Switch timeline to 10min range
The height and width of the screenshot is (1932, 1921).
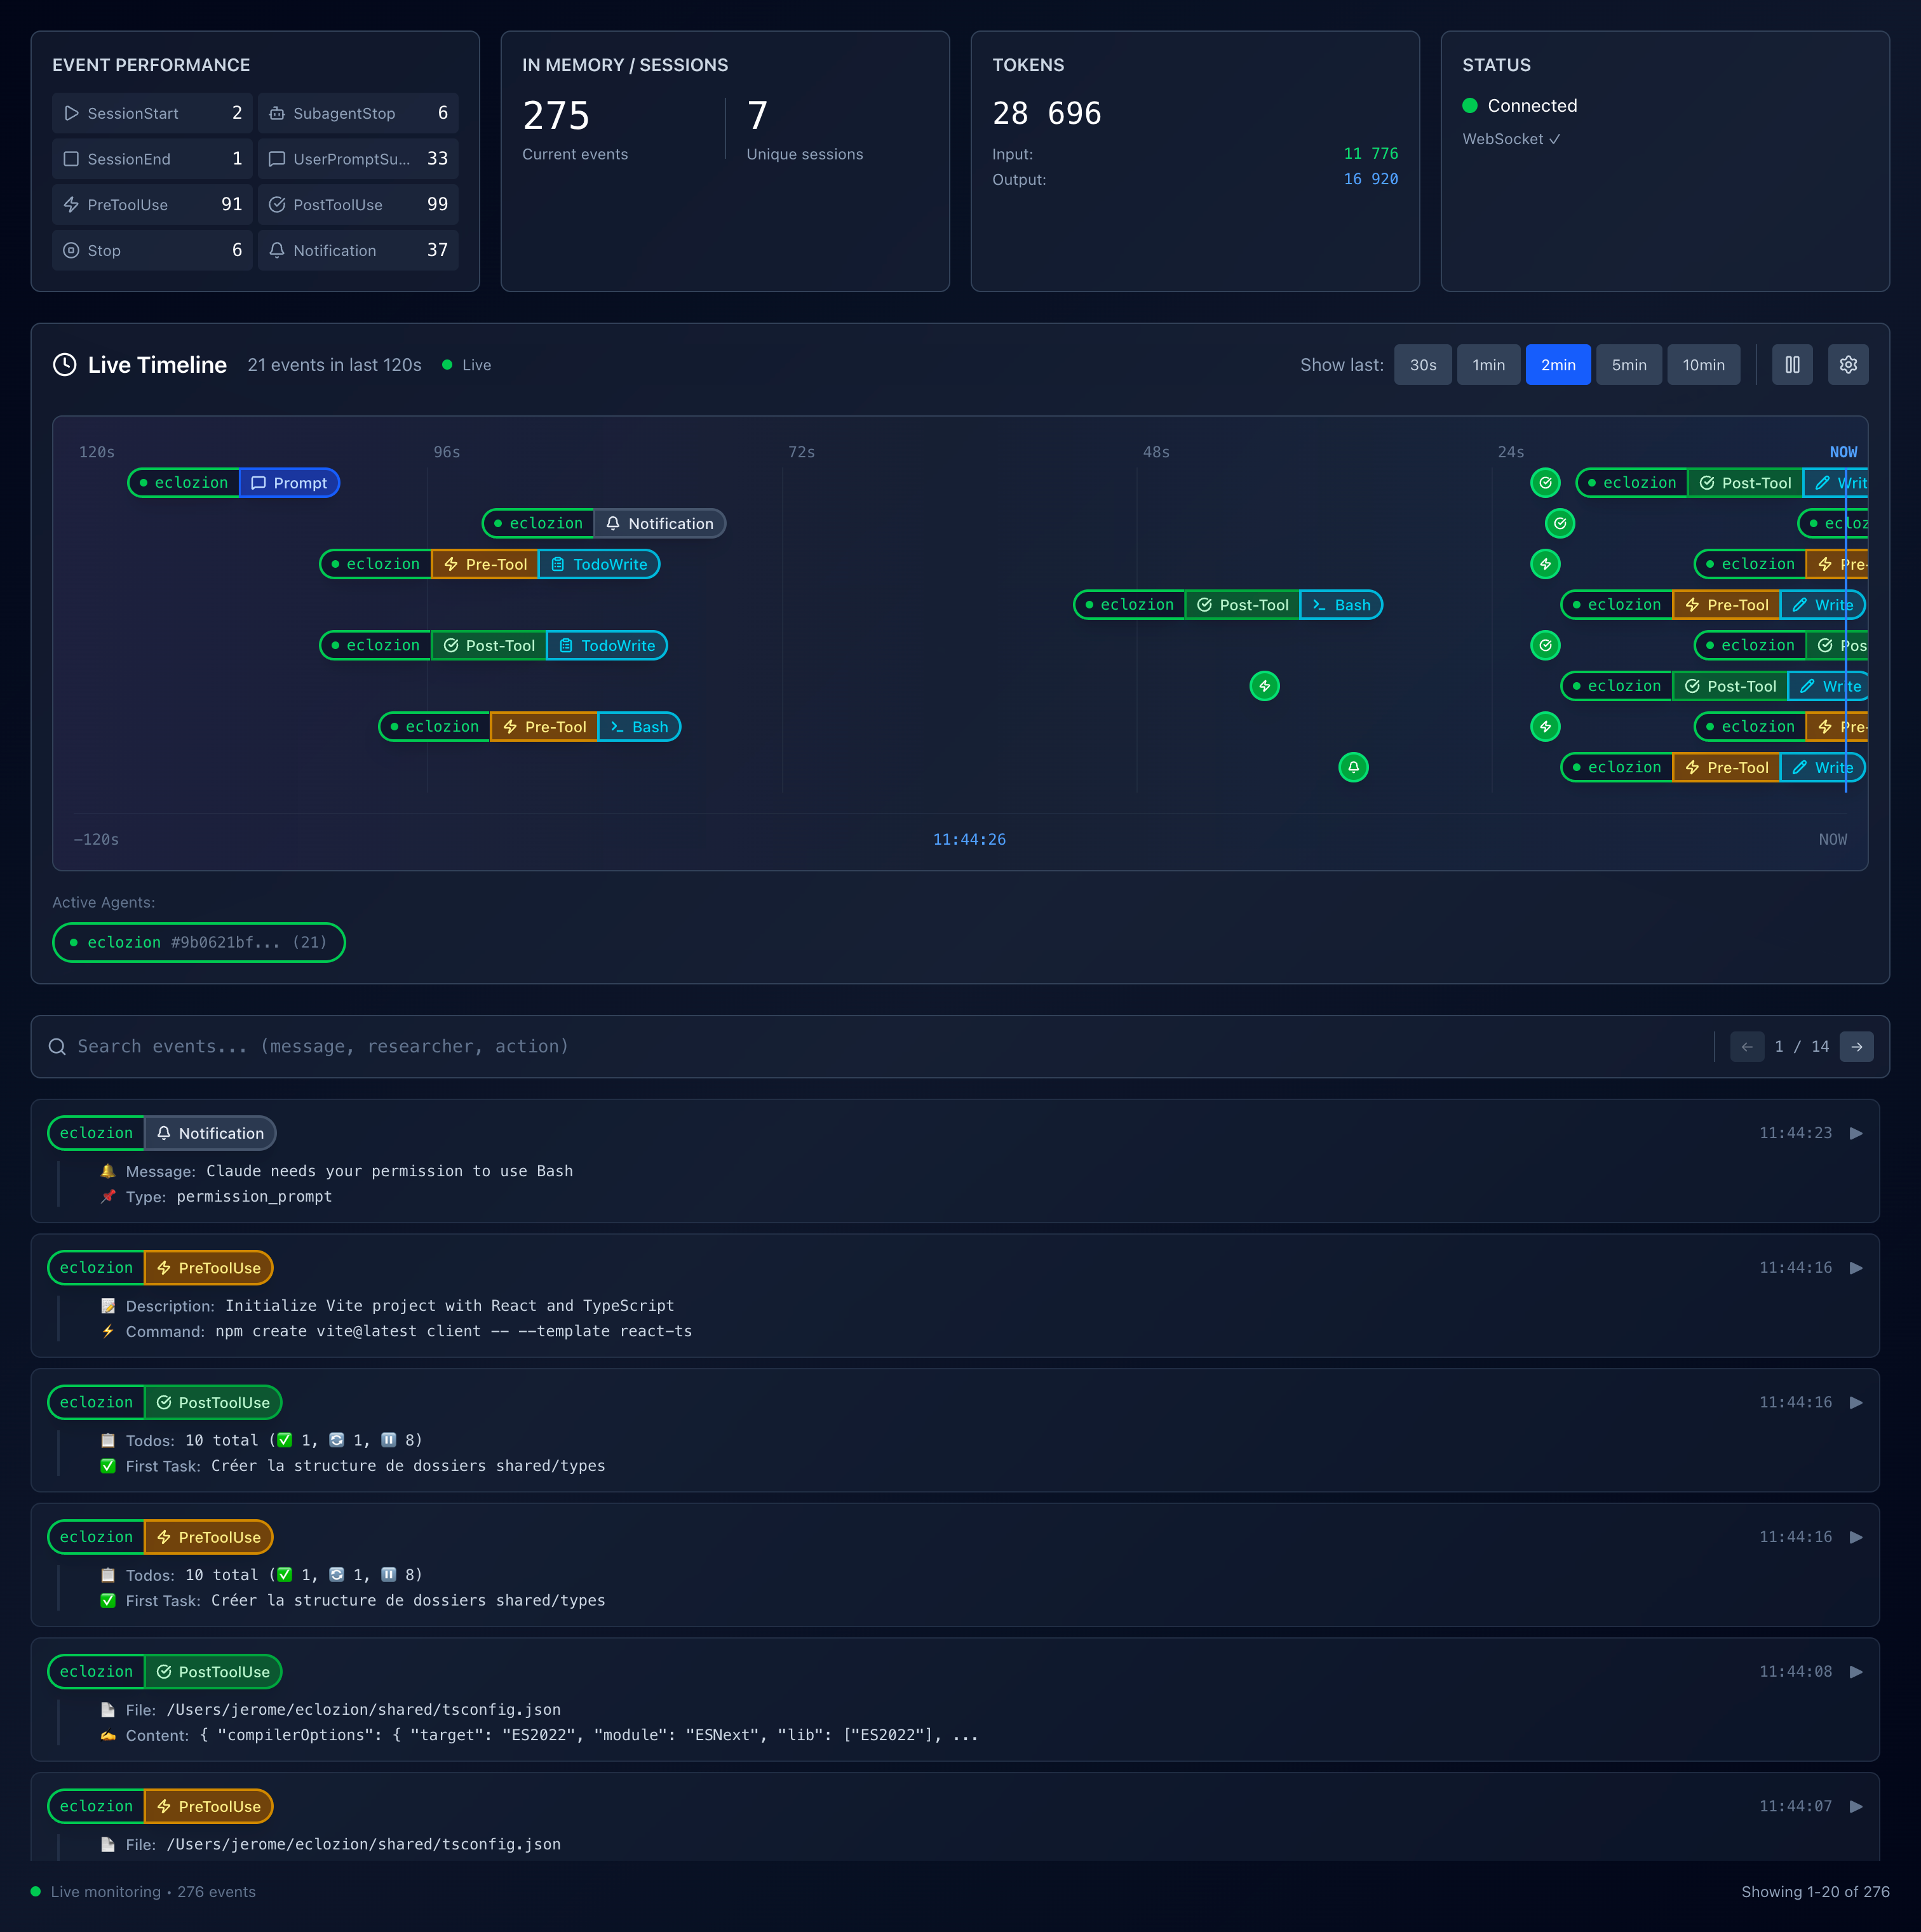(1703, 365)
